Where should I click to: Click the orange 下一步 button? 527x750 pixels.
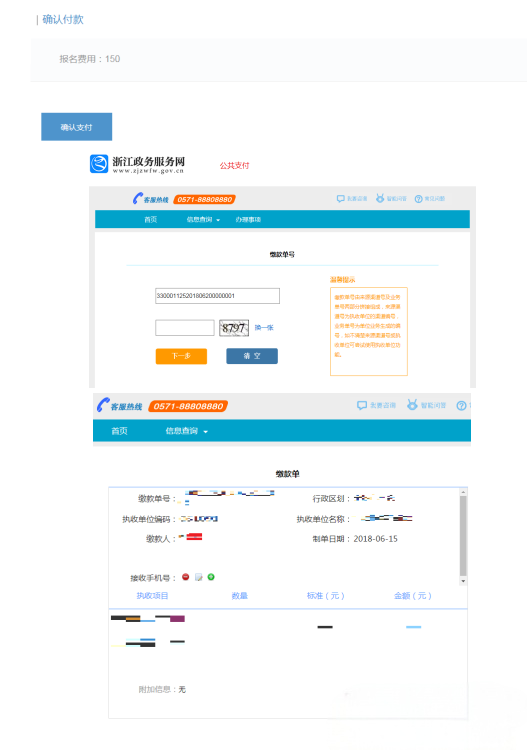(x=181, y=356)
